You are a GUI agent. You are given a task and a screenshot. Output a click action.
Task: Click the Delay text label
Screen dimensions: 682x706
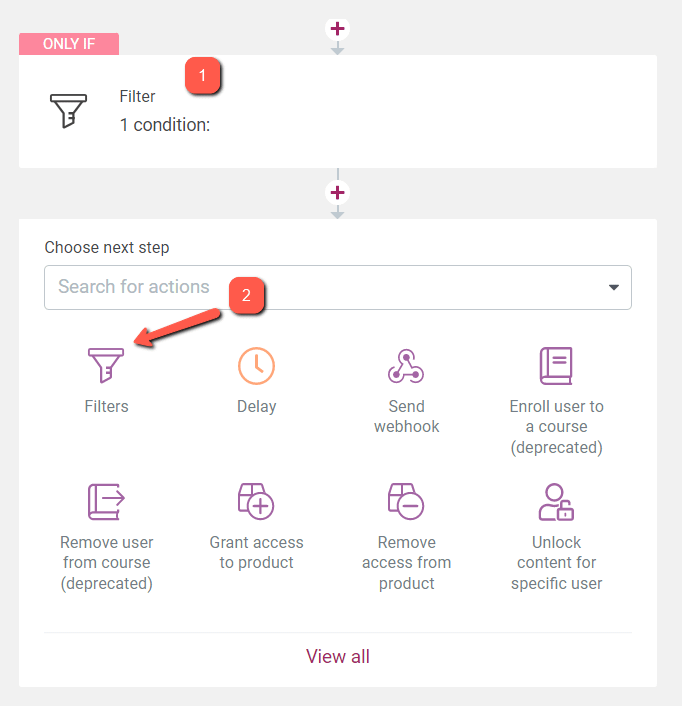(257, 406)
